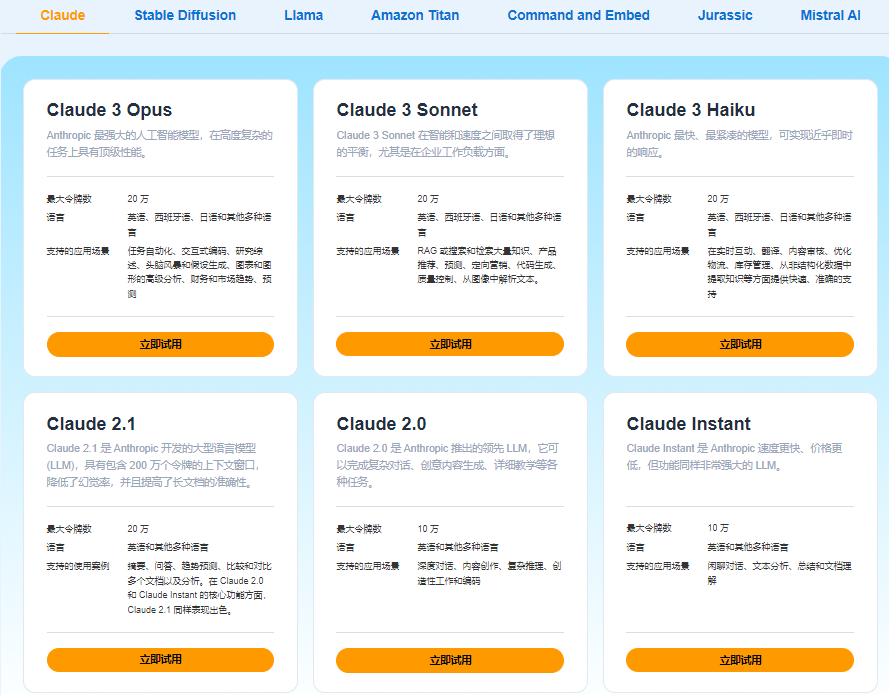Click 立即试用 under Claude 2.0

point(450,660)
